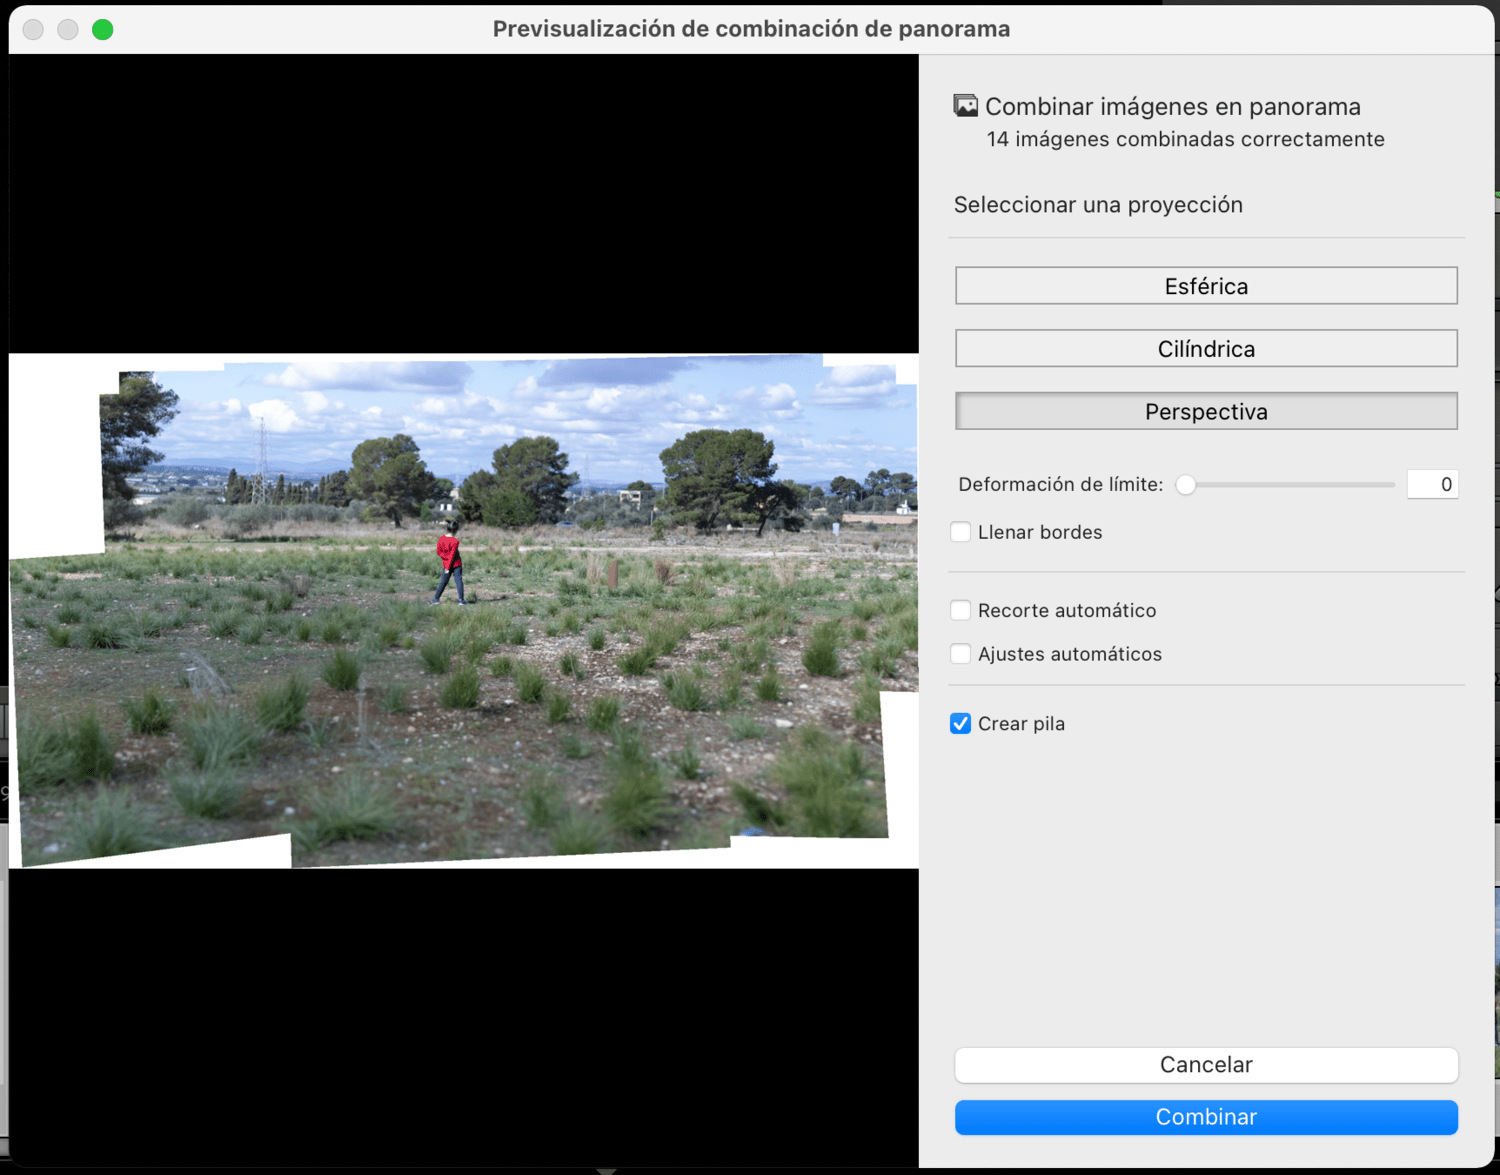Click the blue Combinar button

1206,1117
